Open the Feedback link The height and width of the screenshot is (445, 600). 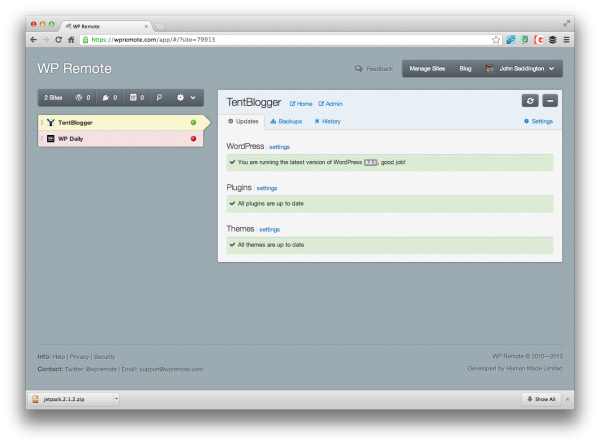pos(374,68)
